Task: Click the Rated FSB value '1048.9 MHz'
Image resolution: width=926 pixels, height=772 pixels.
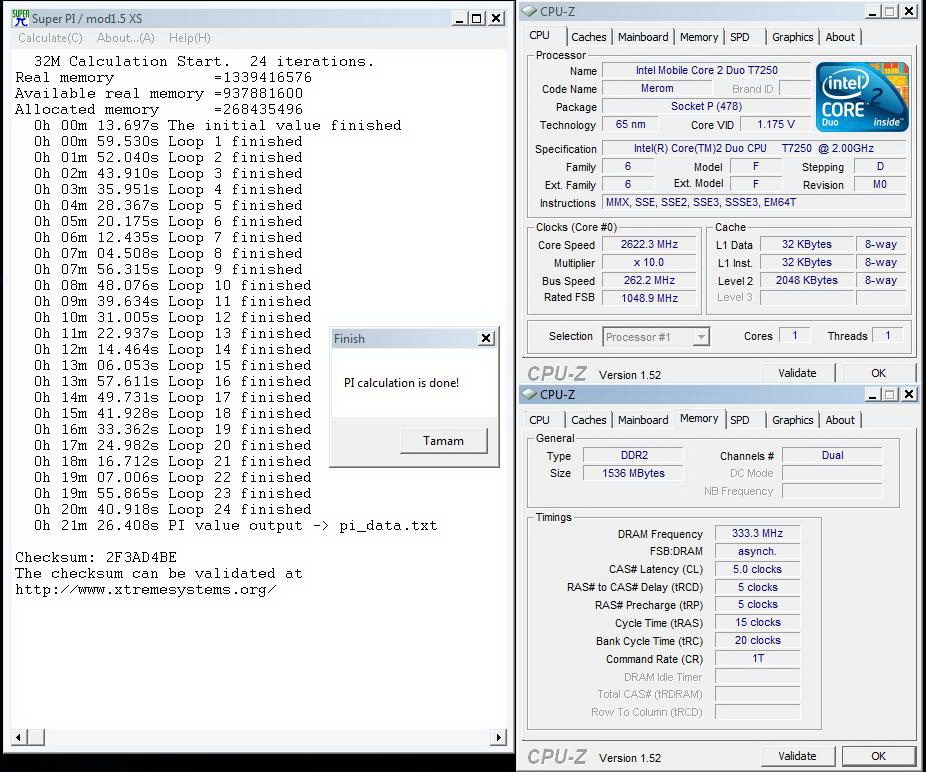Action: point(649,298)
